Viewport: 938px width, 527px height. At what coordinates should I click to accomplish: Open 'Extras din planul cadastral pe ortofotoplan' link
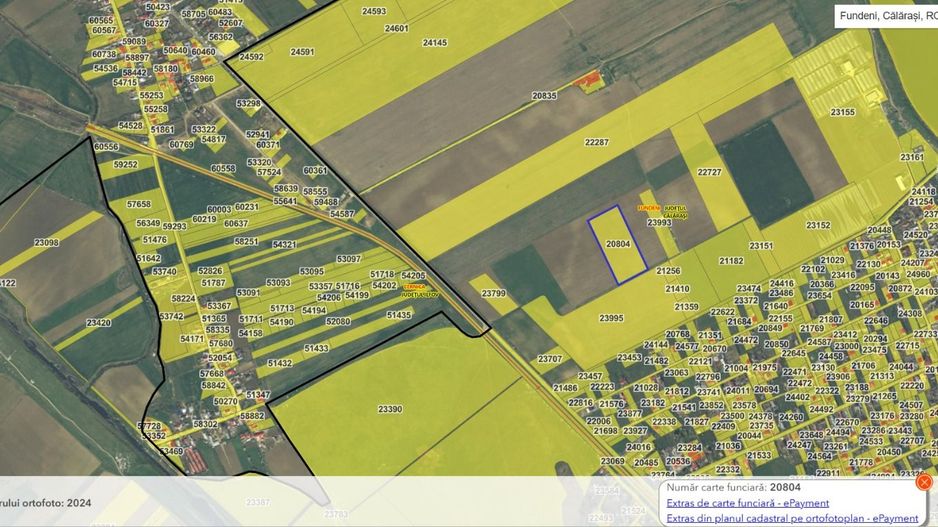tap(792, 518)
